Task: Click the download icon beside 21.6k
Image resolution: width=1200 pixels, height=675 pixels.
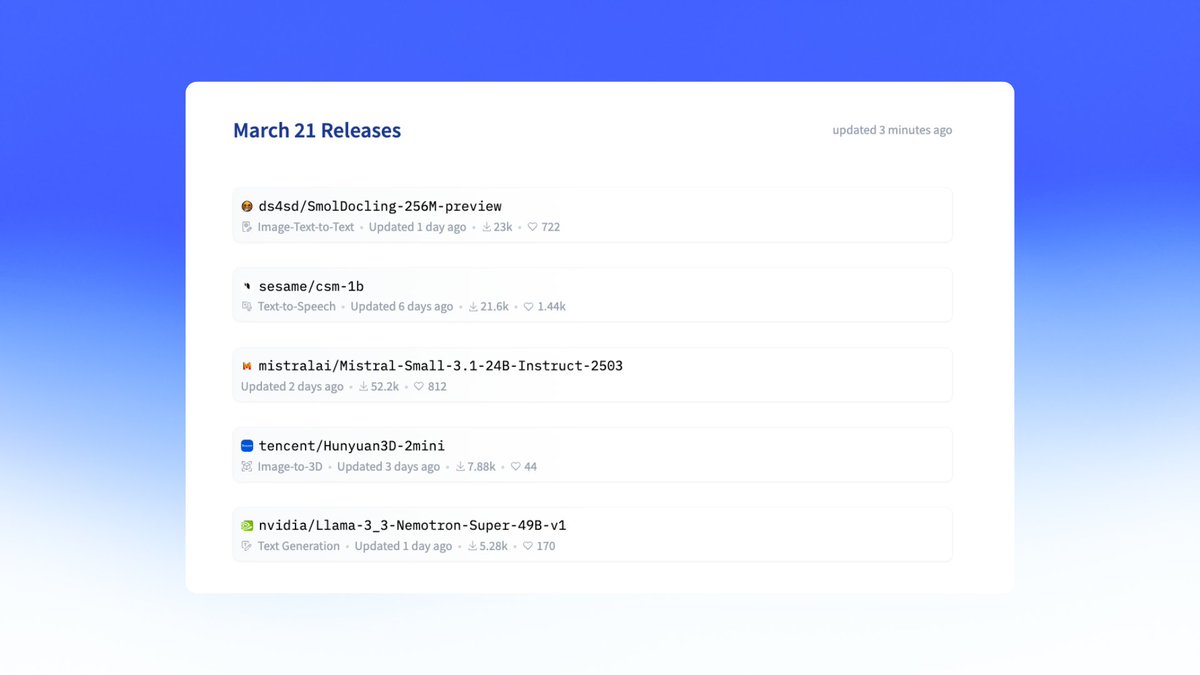Action: (474, 307)
